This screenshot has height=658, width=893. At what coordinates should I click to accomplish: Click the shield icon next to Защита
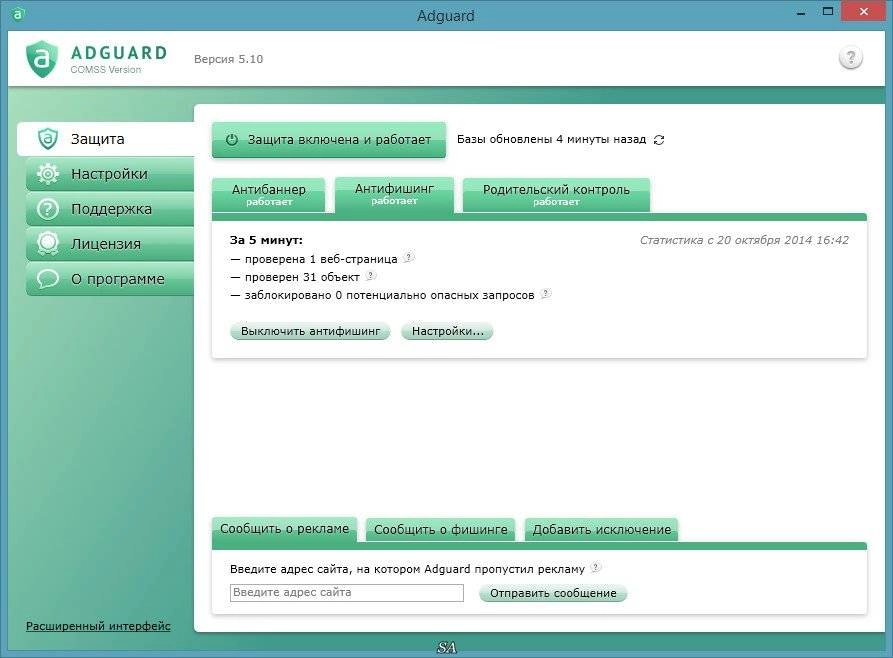[x=48, y=138]
